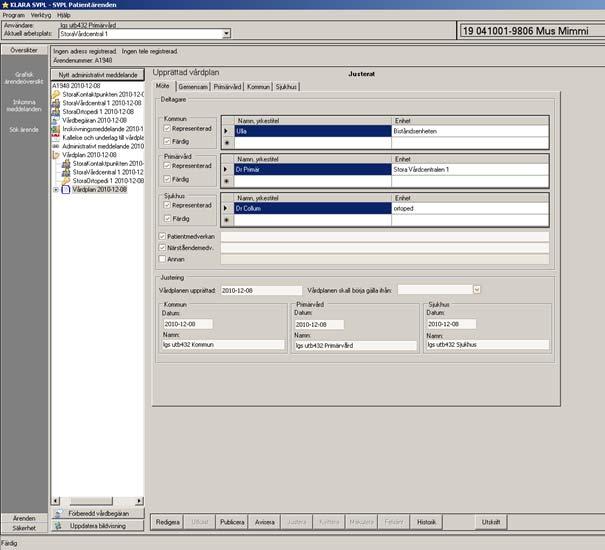Select the Inskrivningsmeddelande entry icon
605x550 pixels.
tap(56, 129)
